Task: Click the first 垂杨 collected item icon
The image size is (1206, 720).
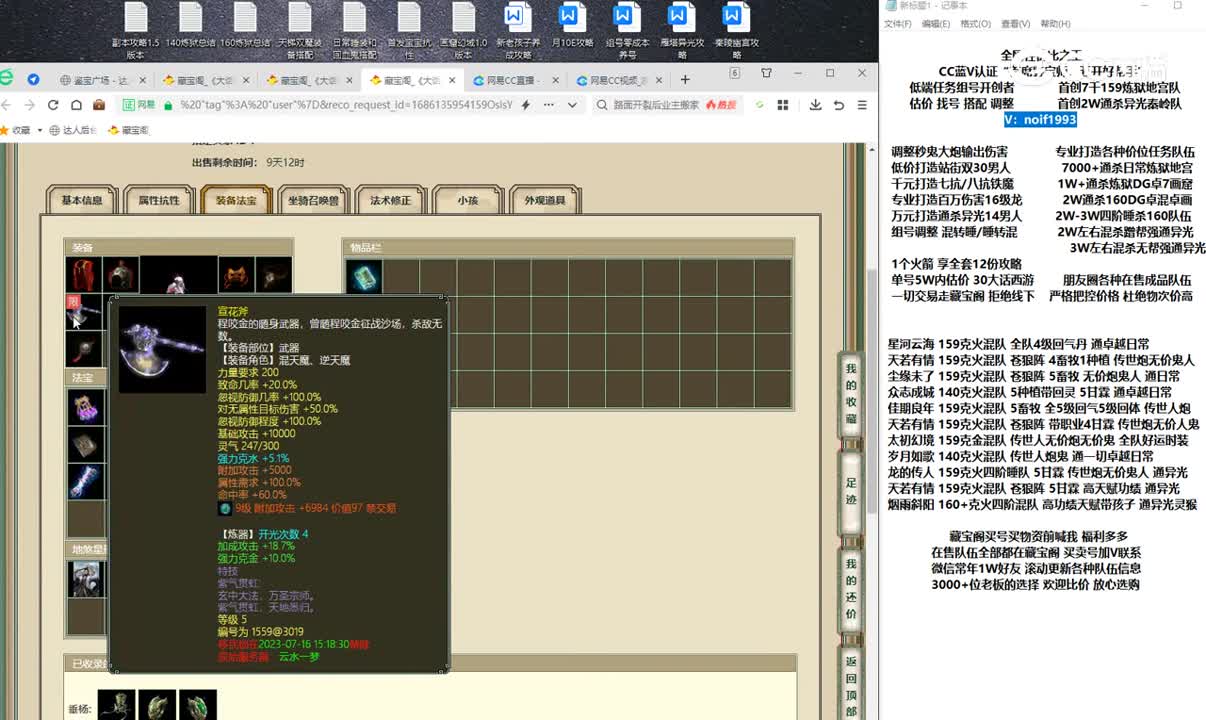Action: pyautogui.click(x=116, y=707)
